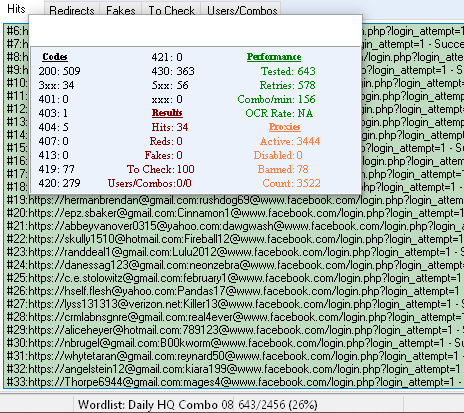
Task: Click the 'Wordlist: Daily HQ Combo 08' status entry
Action: [155, 405]
